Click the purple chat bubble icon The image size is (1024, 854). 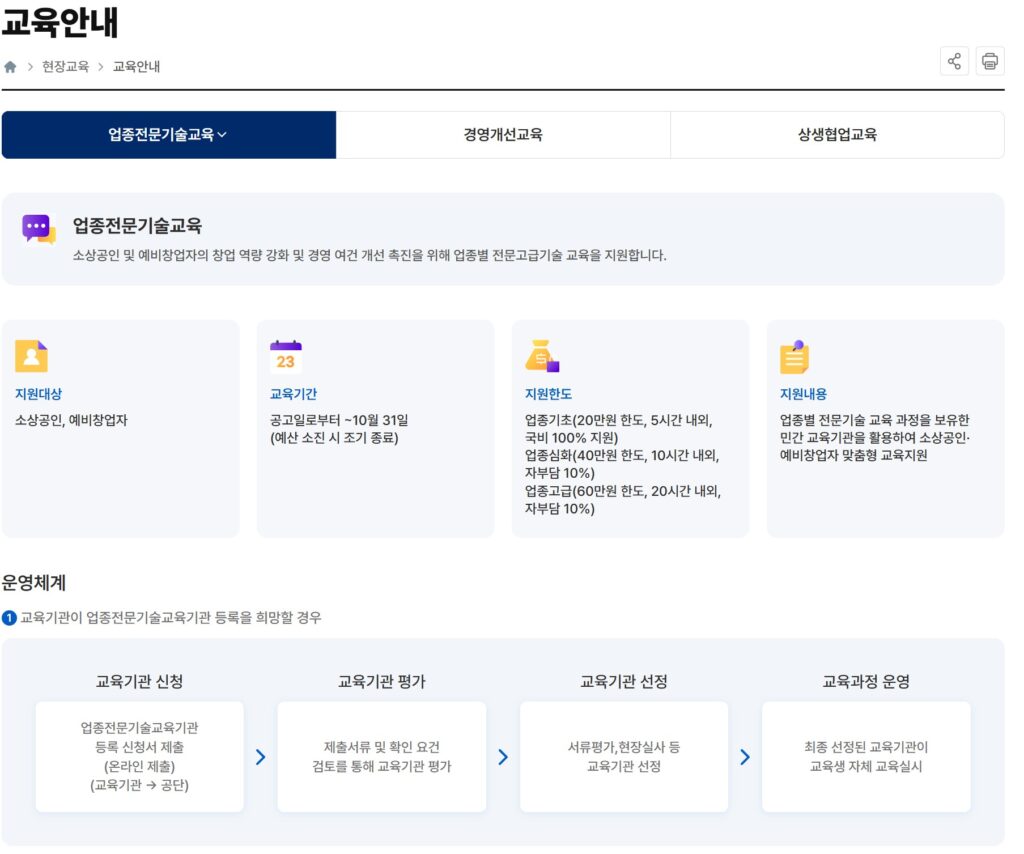point(39,229)
